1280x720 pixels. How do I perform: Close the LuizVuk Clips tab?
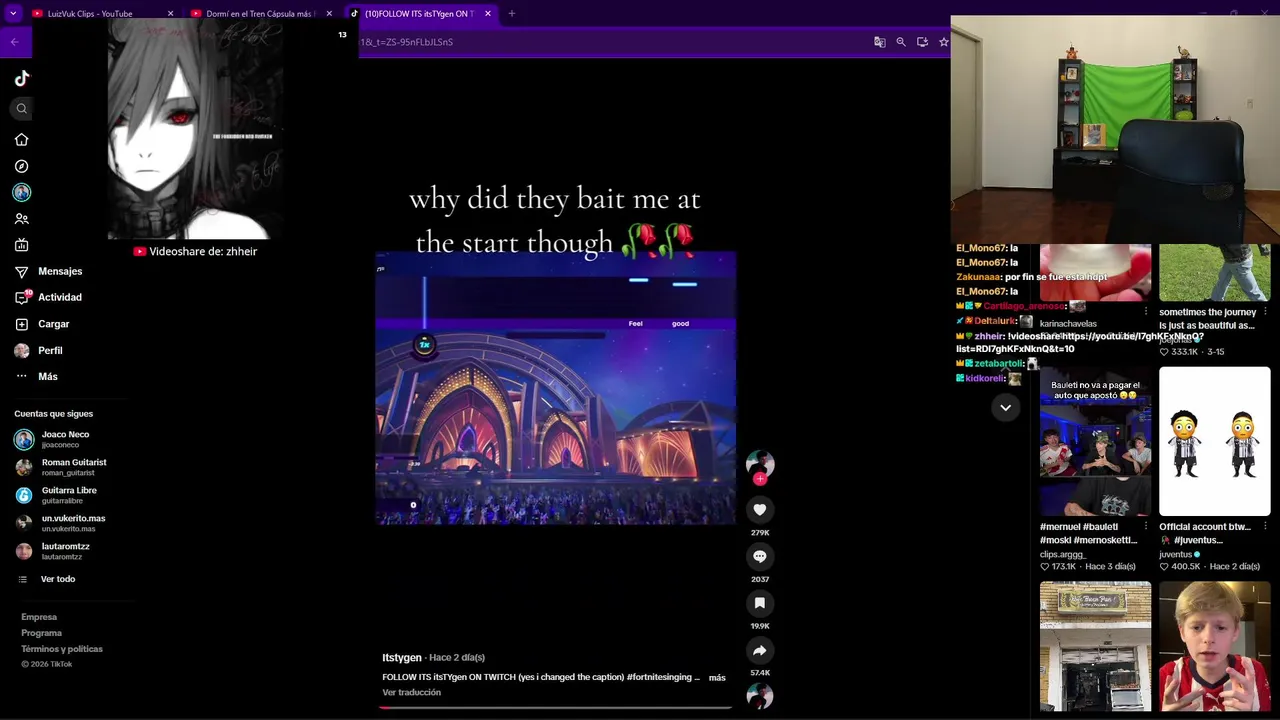[x=170, y=14]
